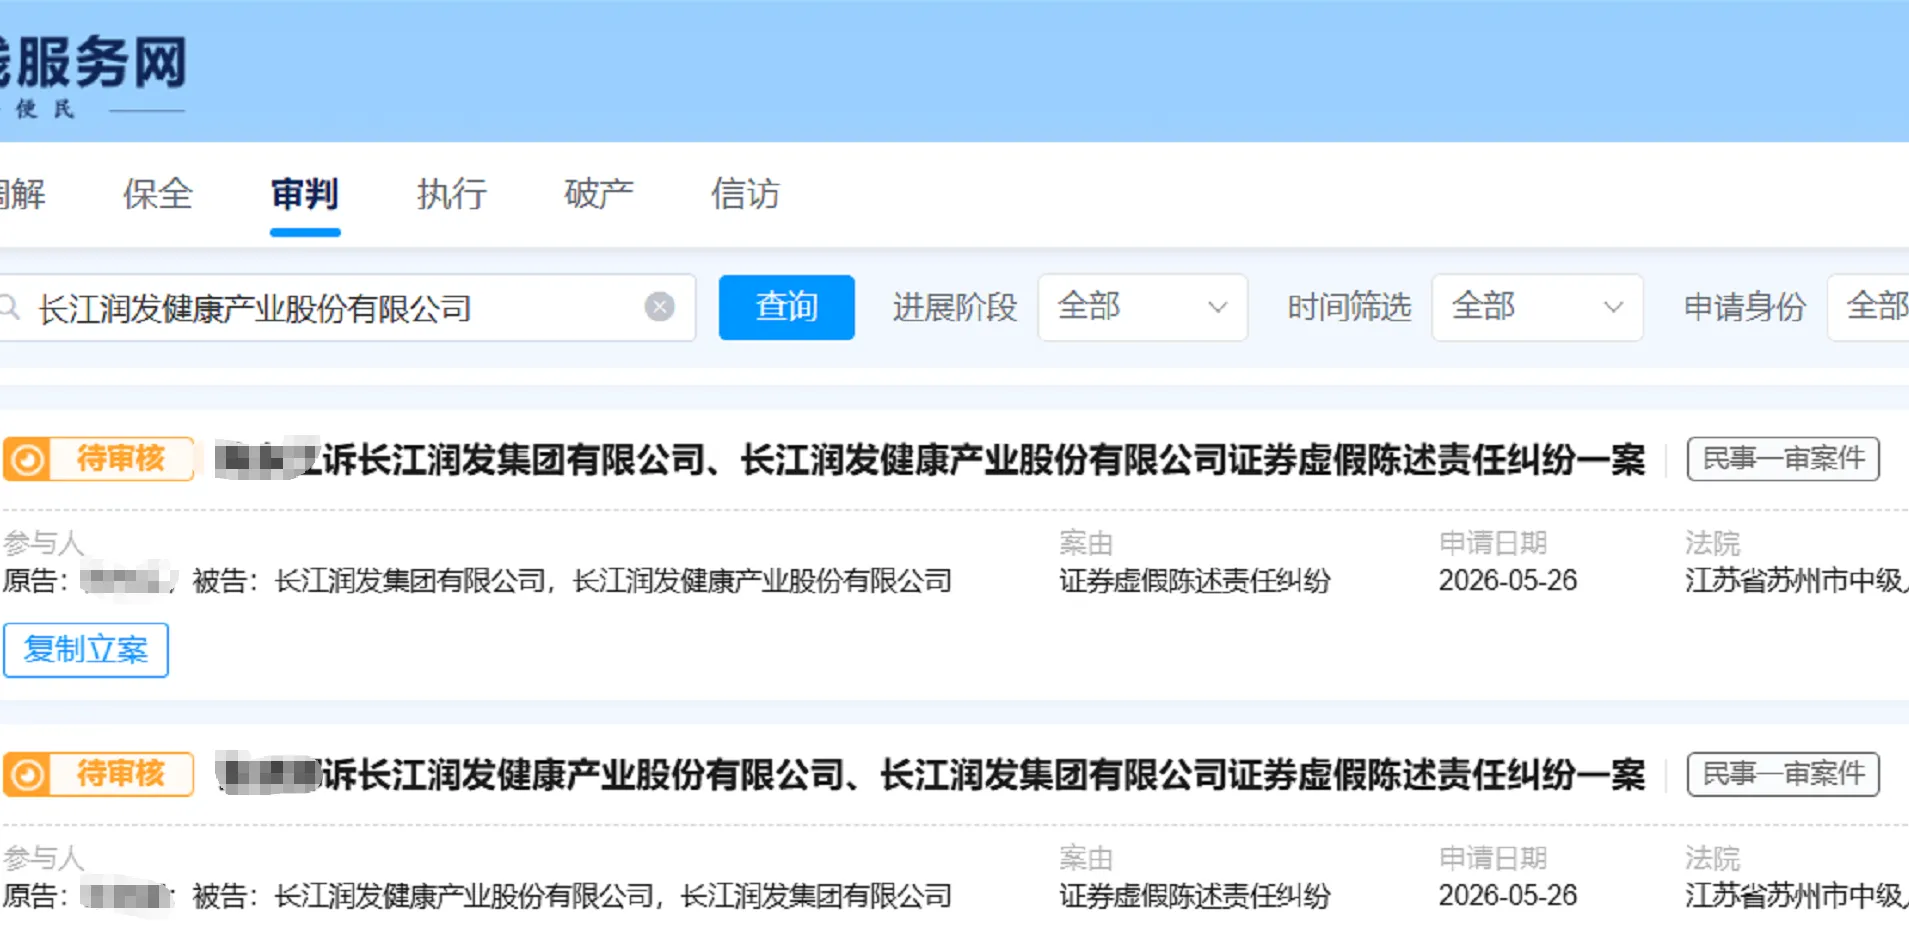1909x928 pixels.
Task: Go to the 执行 tab
Action: (452, 193)
